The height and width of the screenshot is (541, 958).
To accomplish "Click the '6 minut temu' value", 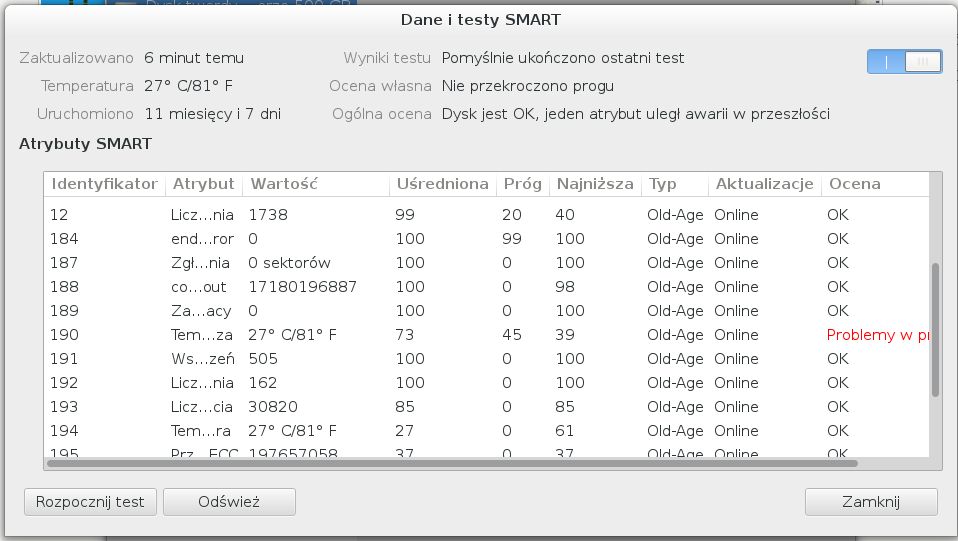I will coord(194,58).
